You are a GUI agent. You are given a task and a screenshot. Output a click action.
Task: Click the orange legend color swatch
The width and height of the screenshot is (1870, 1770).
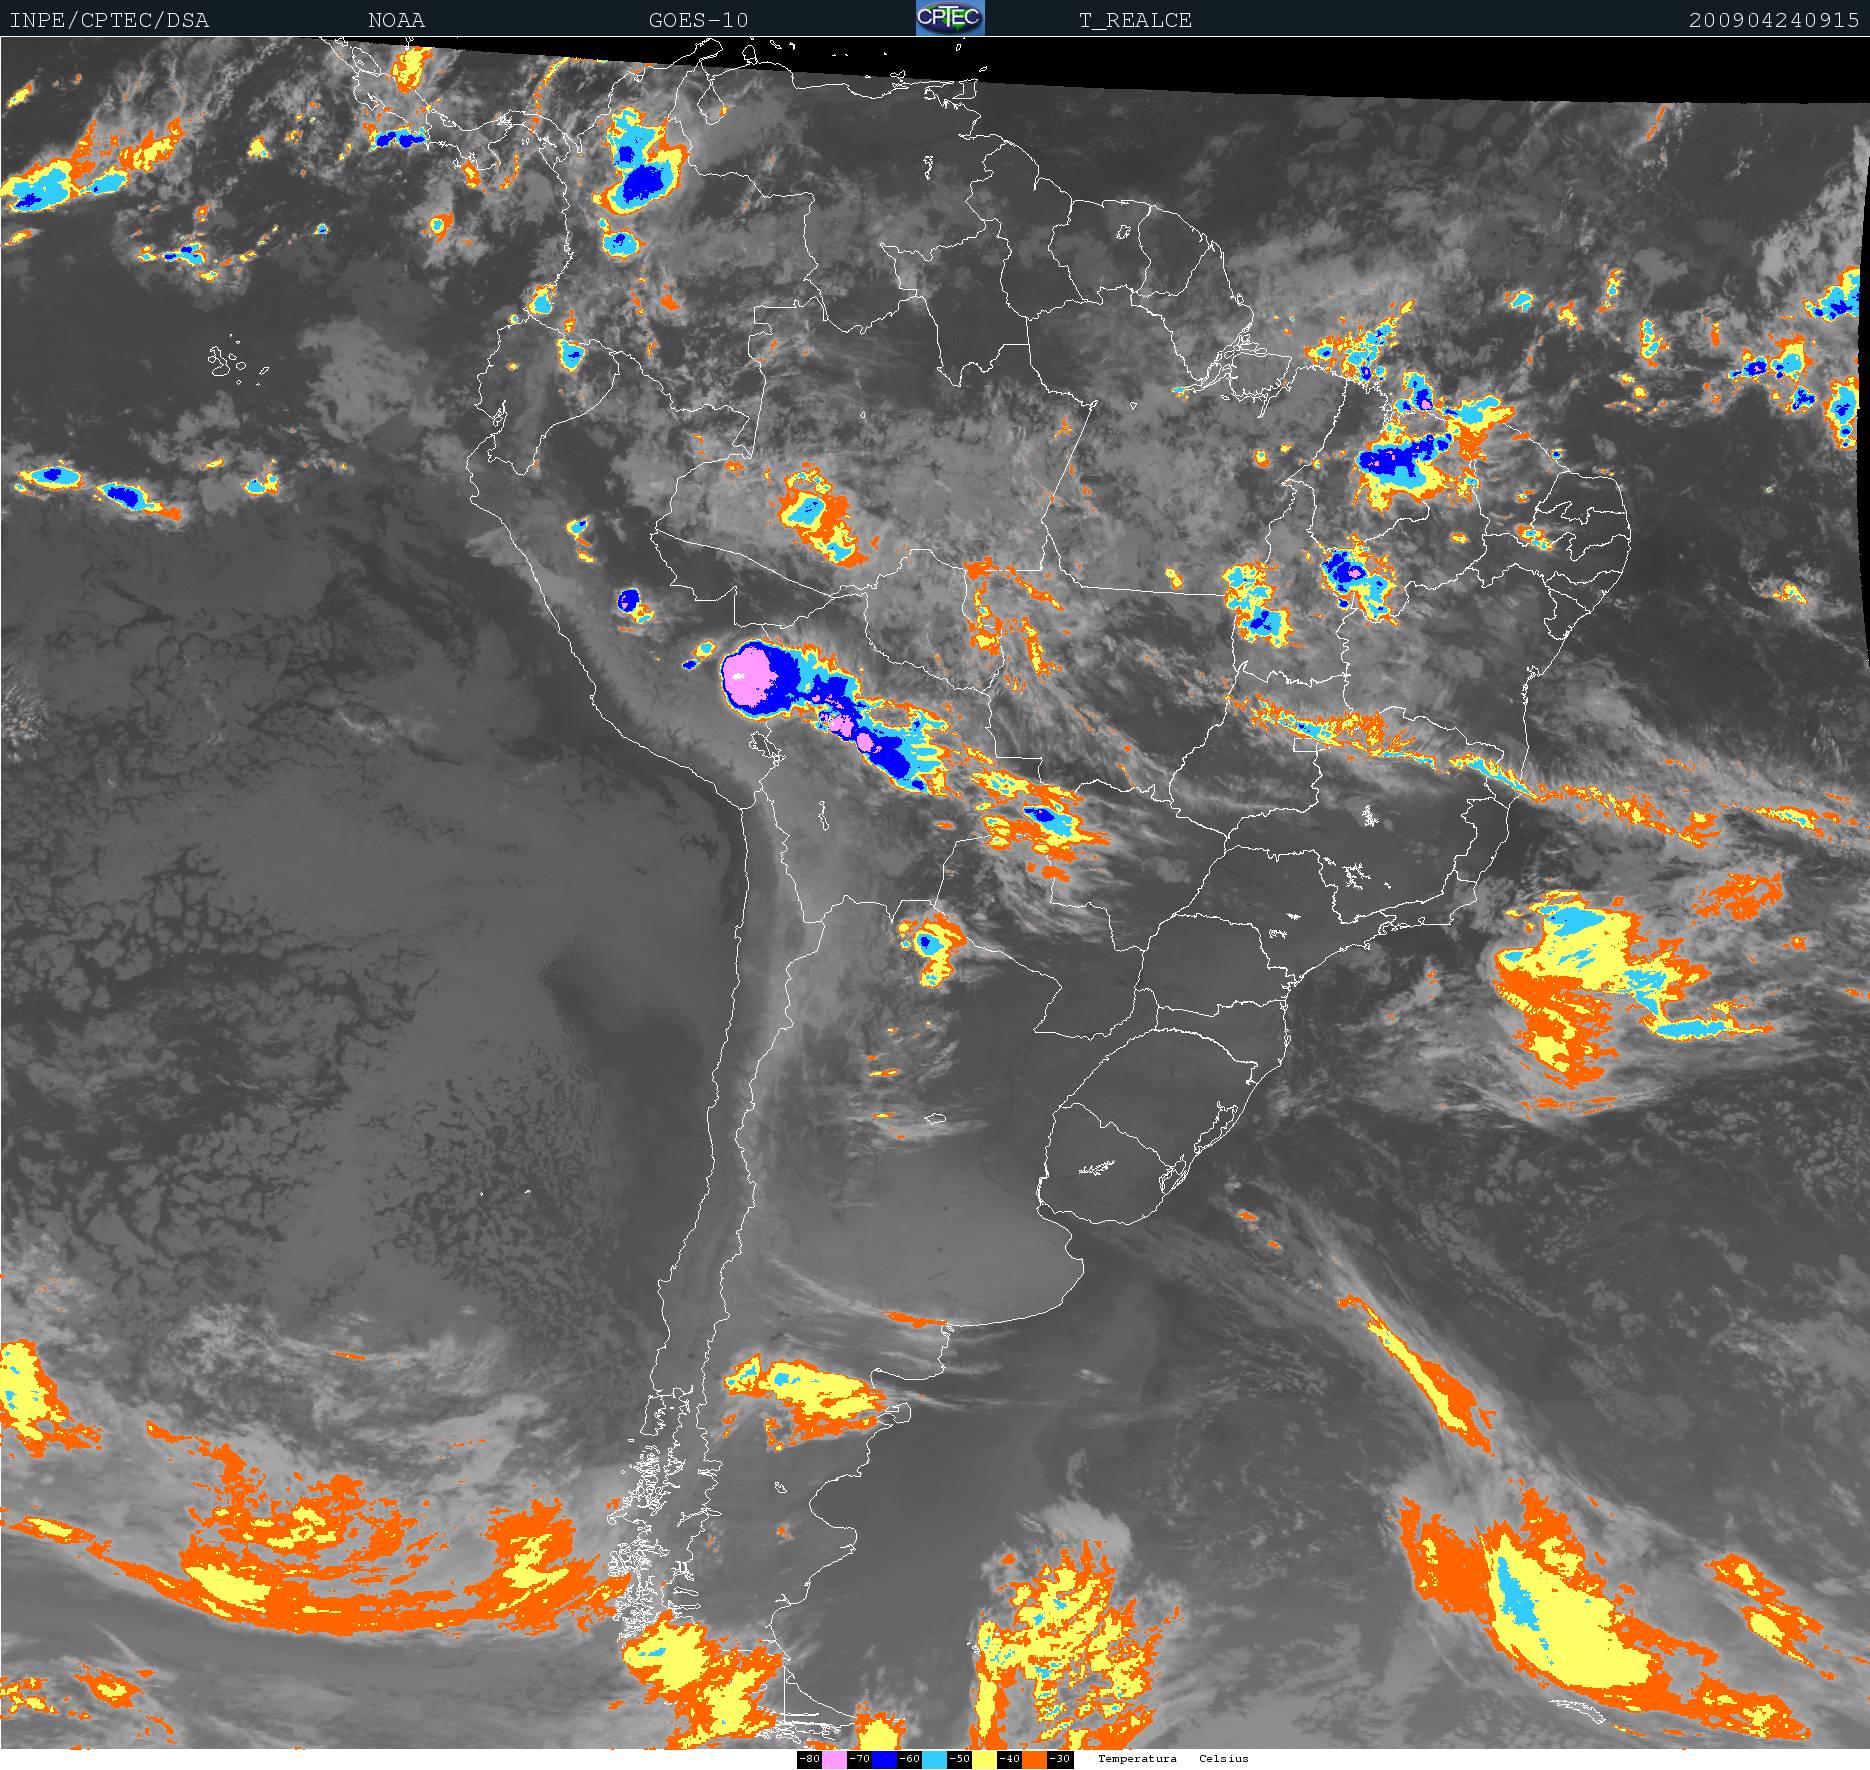1034,1760
